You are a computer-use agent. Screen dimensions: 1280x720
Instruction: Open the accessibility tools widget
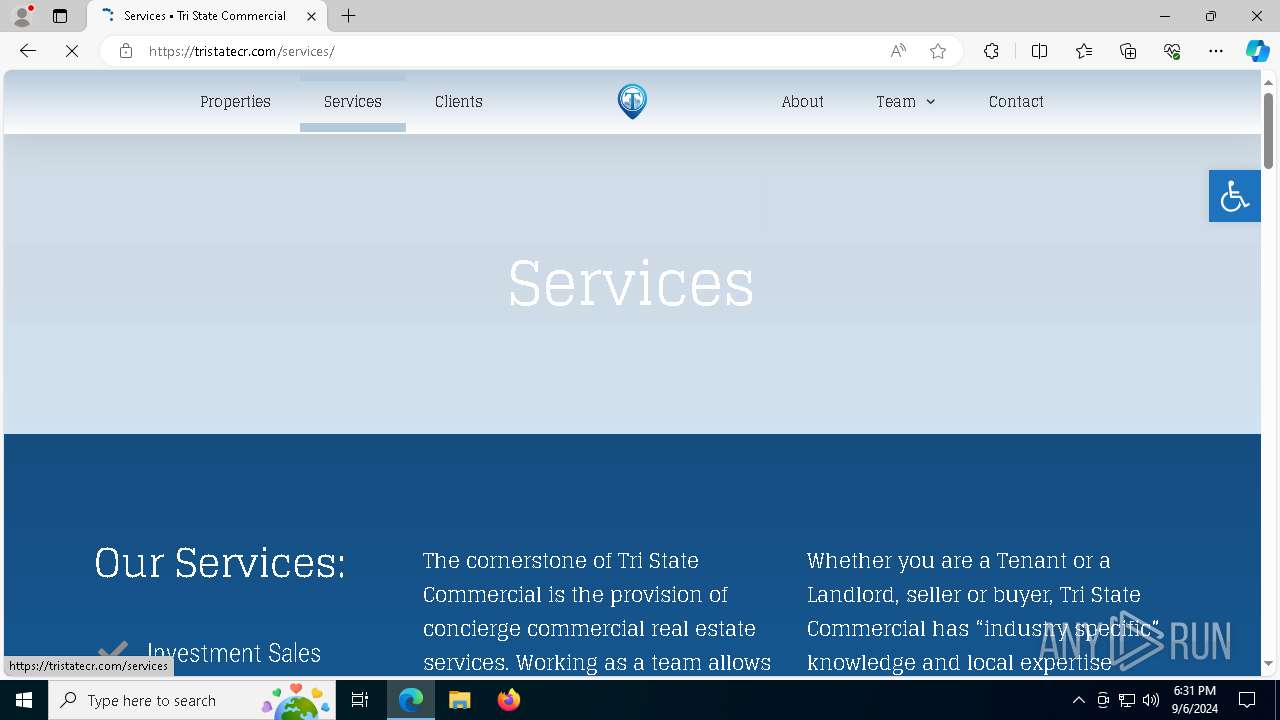click(x=1234, y=196)
